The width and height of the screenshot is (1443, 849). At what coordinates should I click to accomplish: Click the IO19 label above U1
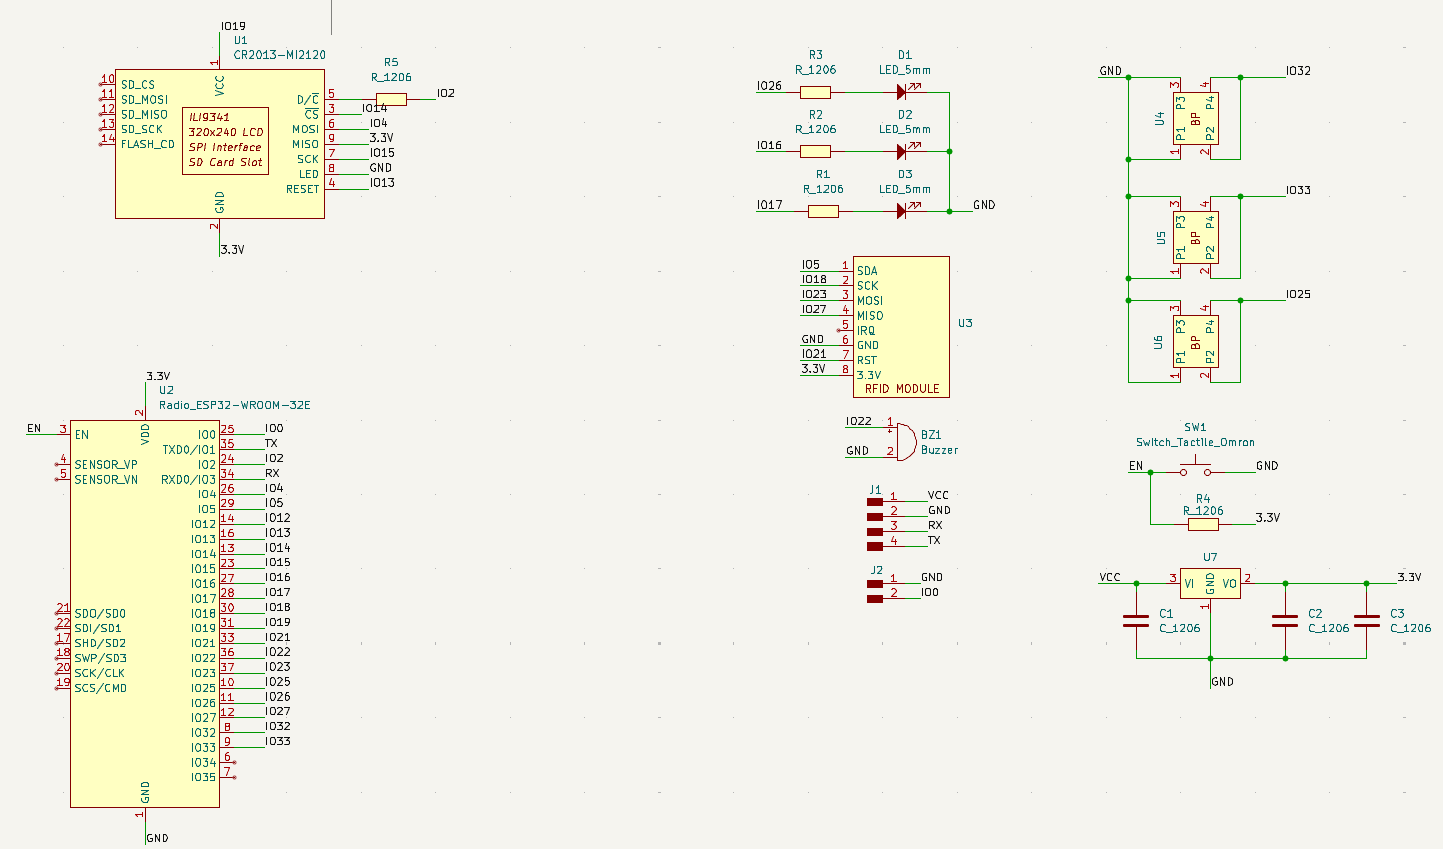tap(233, 26)
